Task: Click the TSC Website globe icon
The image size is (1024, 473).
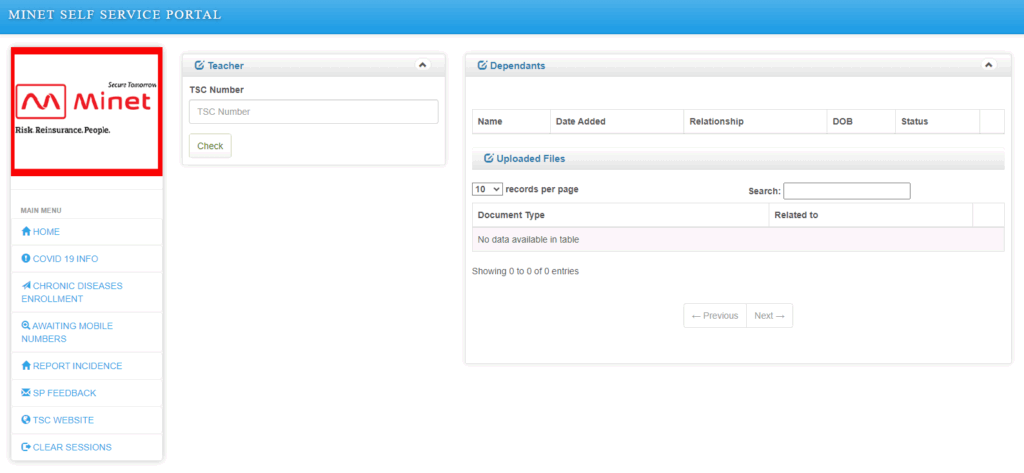Action: [26, 420]
